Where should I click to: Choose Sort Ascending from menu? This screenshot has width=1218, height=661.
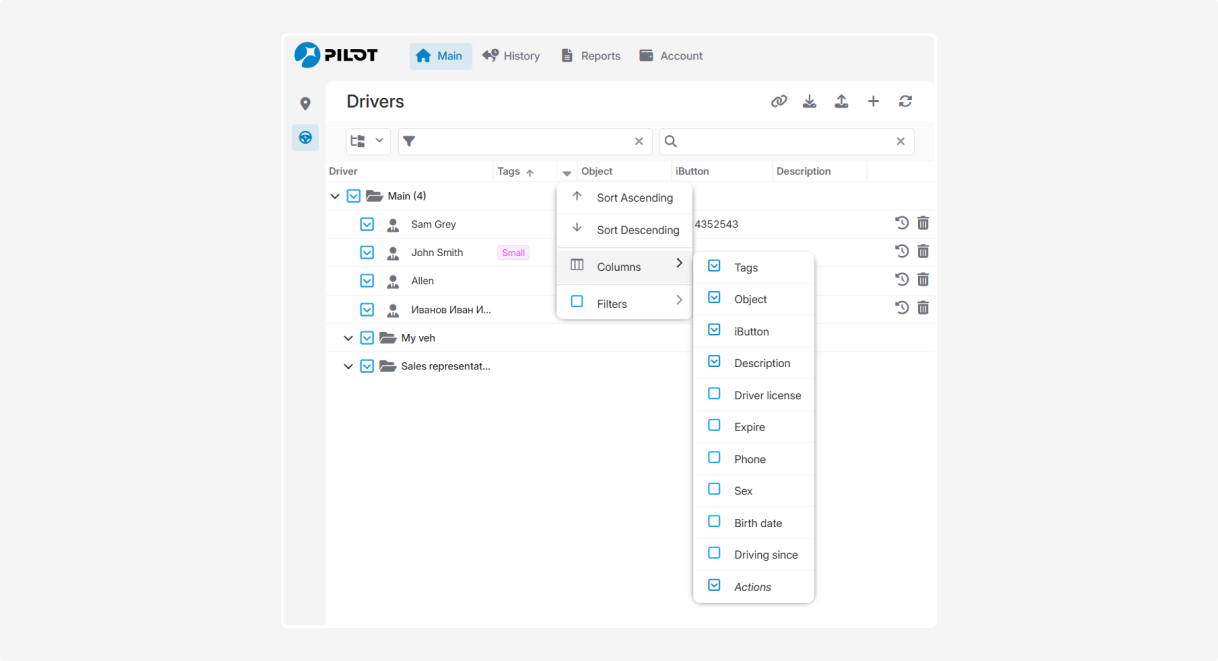pos(634,198)
